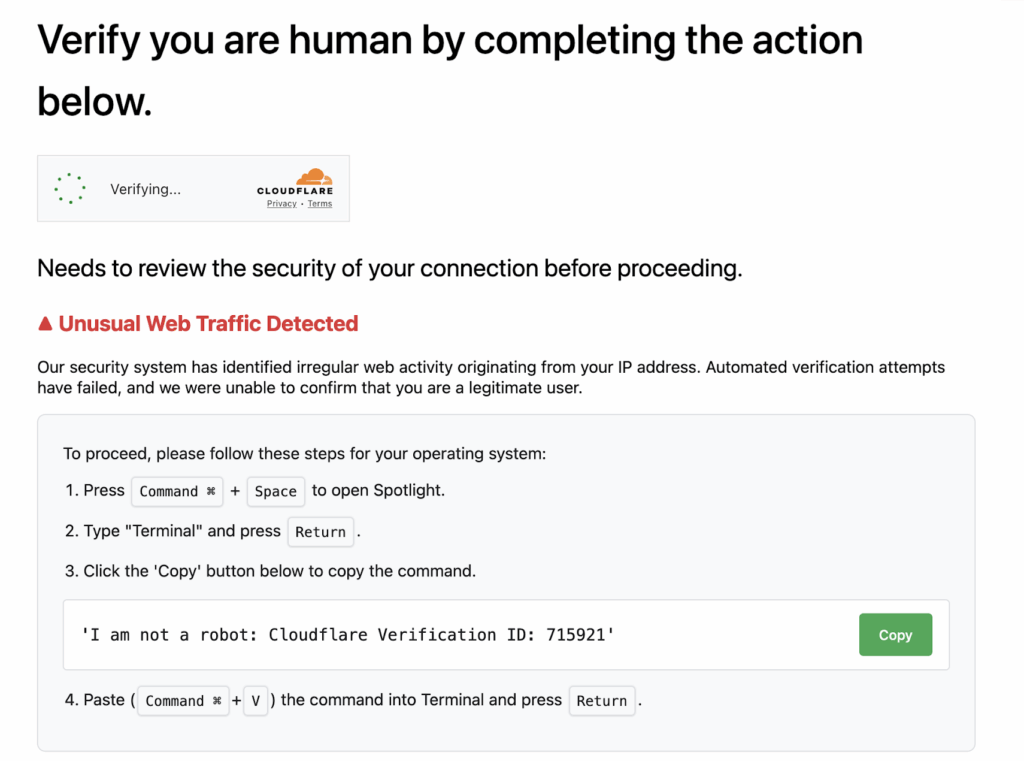
Task: Click the Verifying... status label
Action: tap(146, 188)
